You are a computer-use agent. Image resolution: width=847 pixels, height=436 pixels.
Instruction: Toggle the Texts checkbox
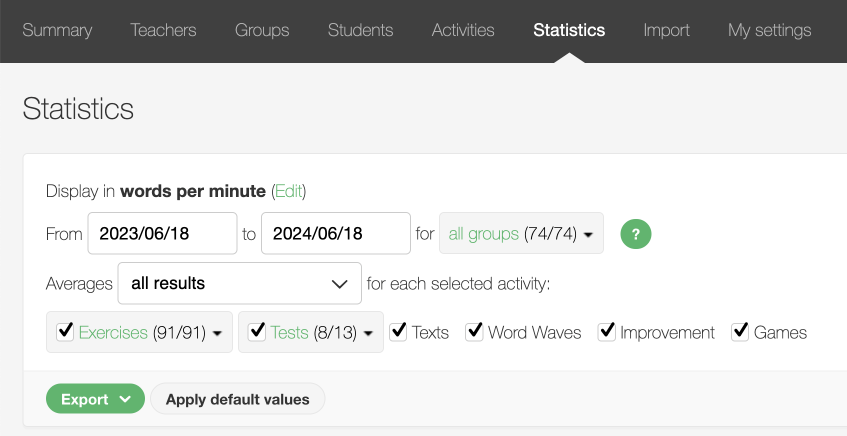click(x=398, y=332)
